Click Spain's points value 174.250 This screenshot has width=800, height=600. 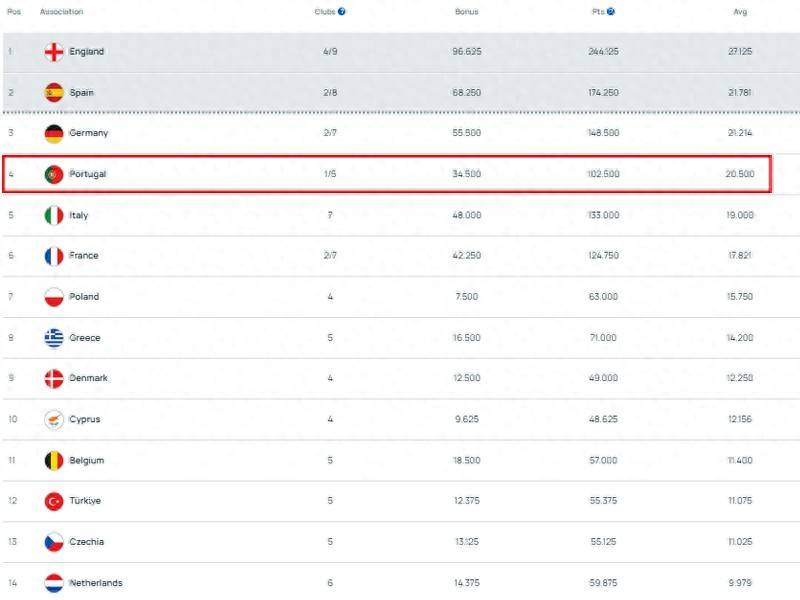604,92
